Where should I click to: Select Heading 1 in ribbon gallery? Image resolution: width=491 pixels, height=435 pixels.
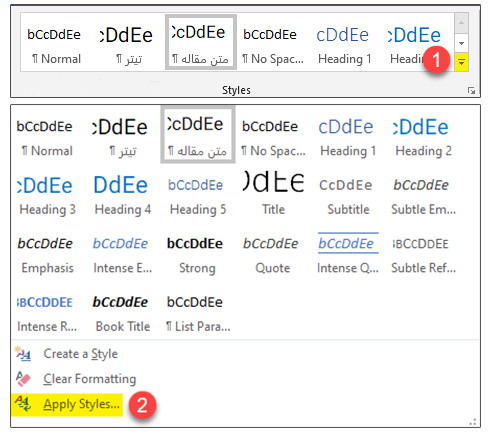click(344, 46)
